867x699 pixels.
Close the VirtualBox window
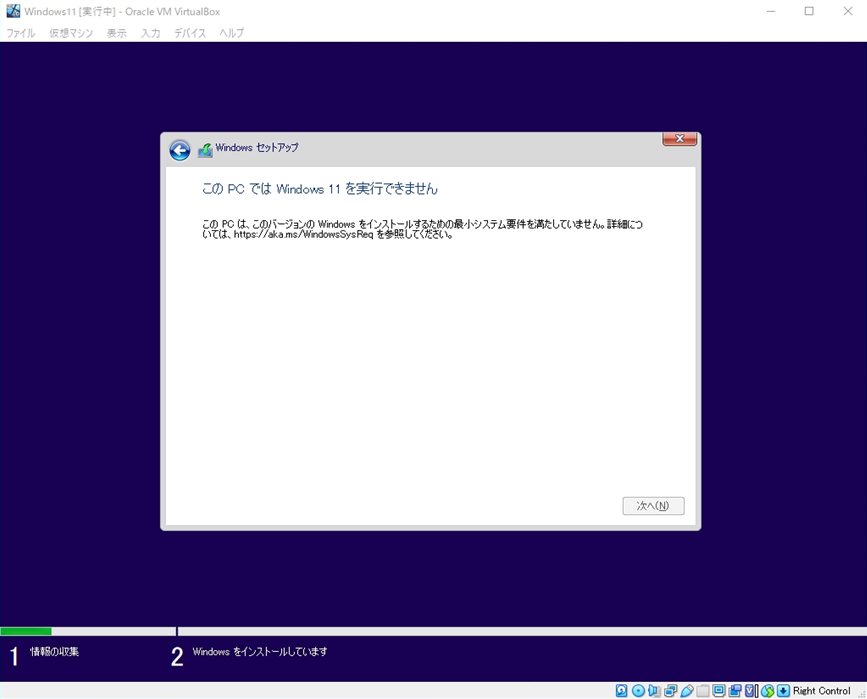[x=848, y=11]
